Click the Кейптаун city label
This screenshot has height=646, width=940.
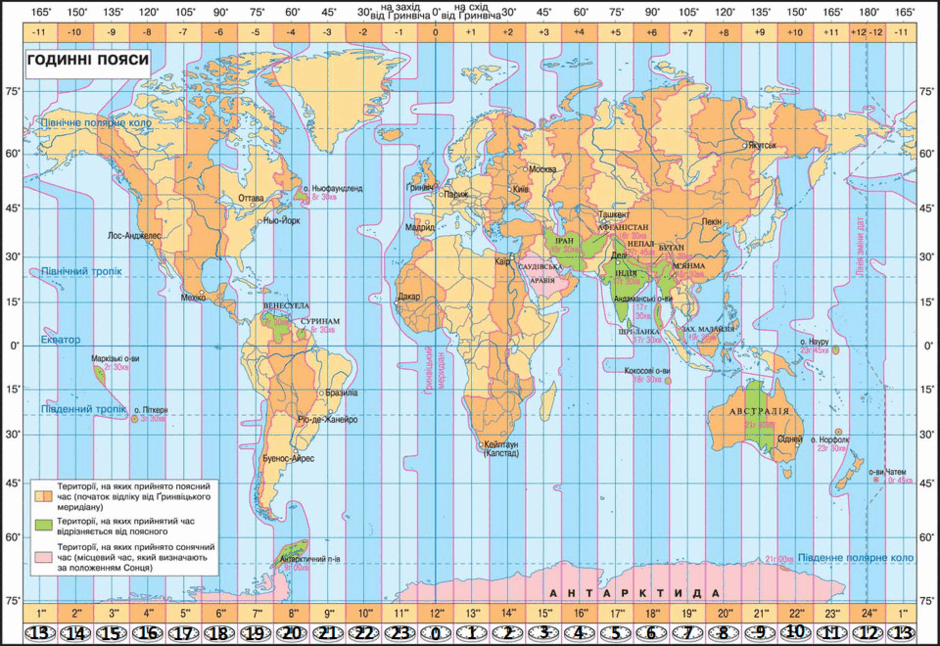tap(501, 445)
